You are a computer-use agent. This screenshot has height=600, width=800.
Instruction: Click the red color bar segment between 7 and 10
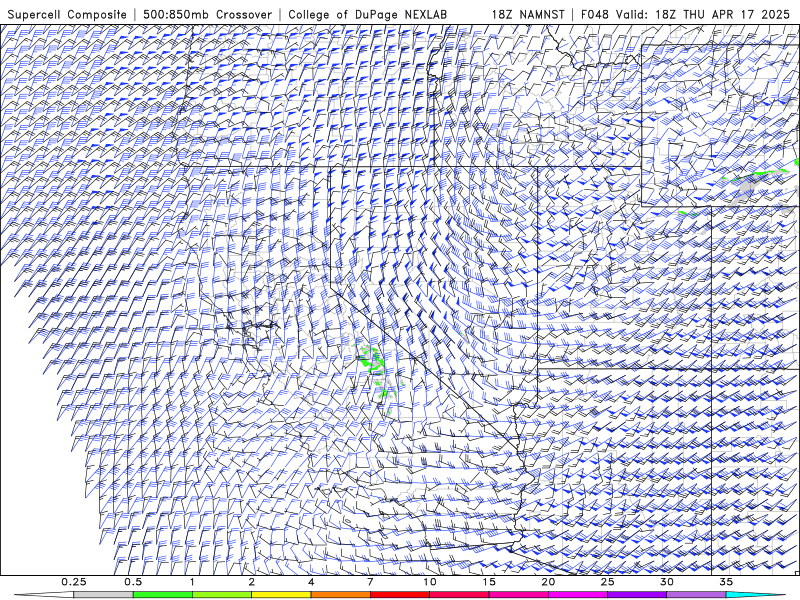pyautogui.click(x=399, y=595)
